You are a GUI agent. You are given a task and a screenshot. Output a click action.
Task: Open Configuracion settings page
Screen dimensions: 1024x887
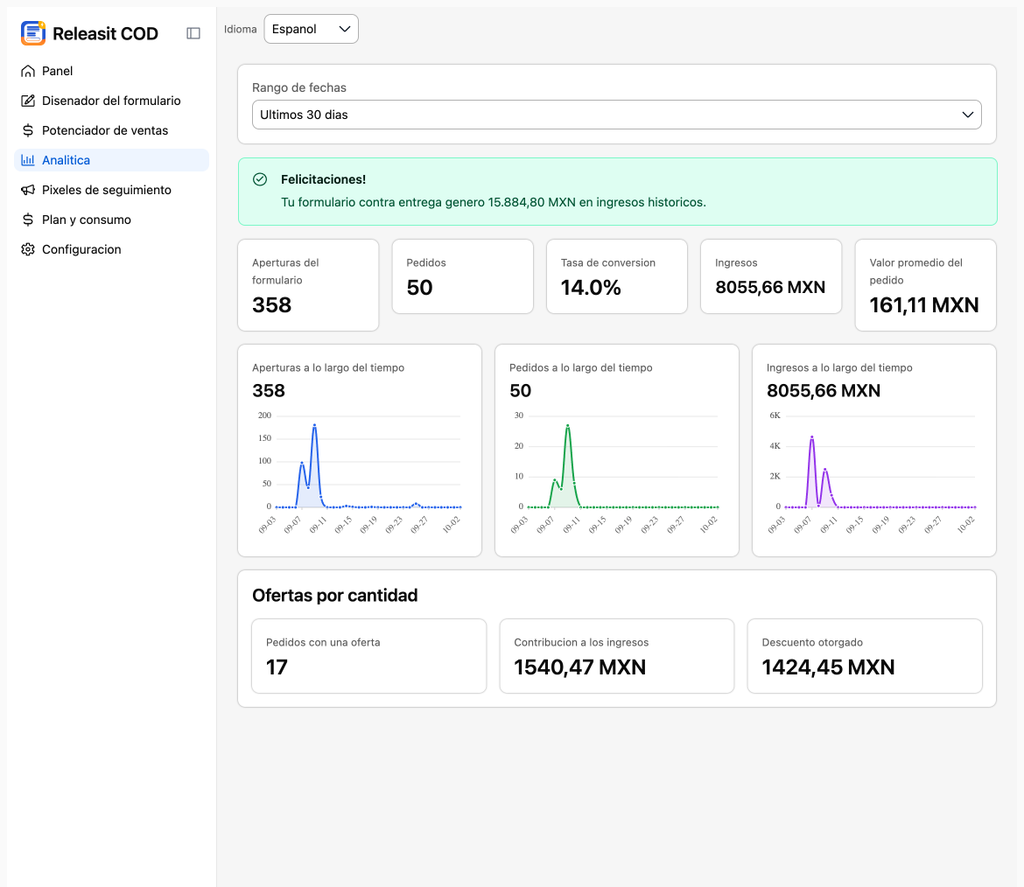click(x=111, y=250)
